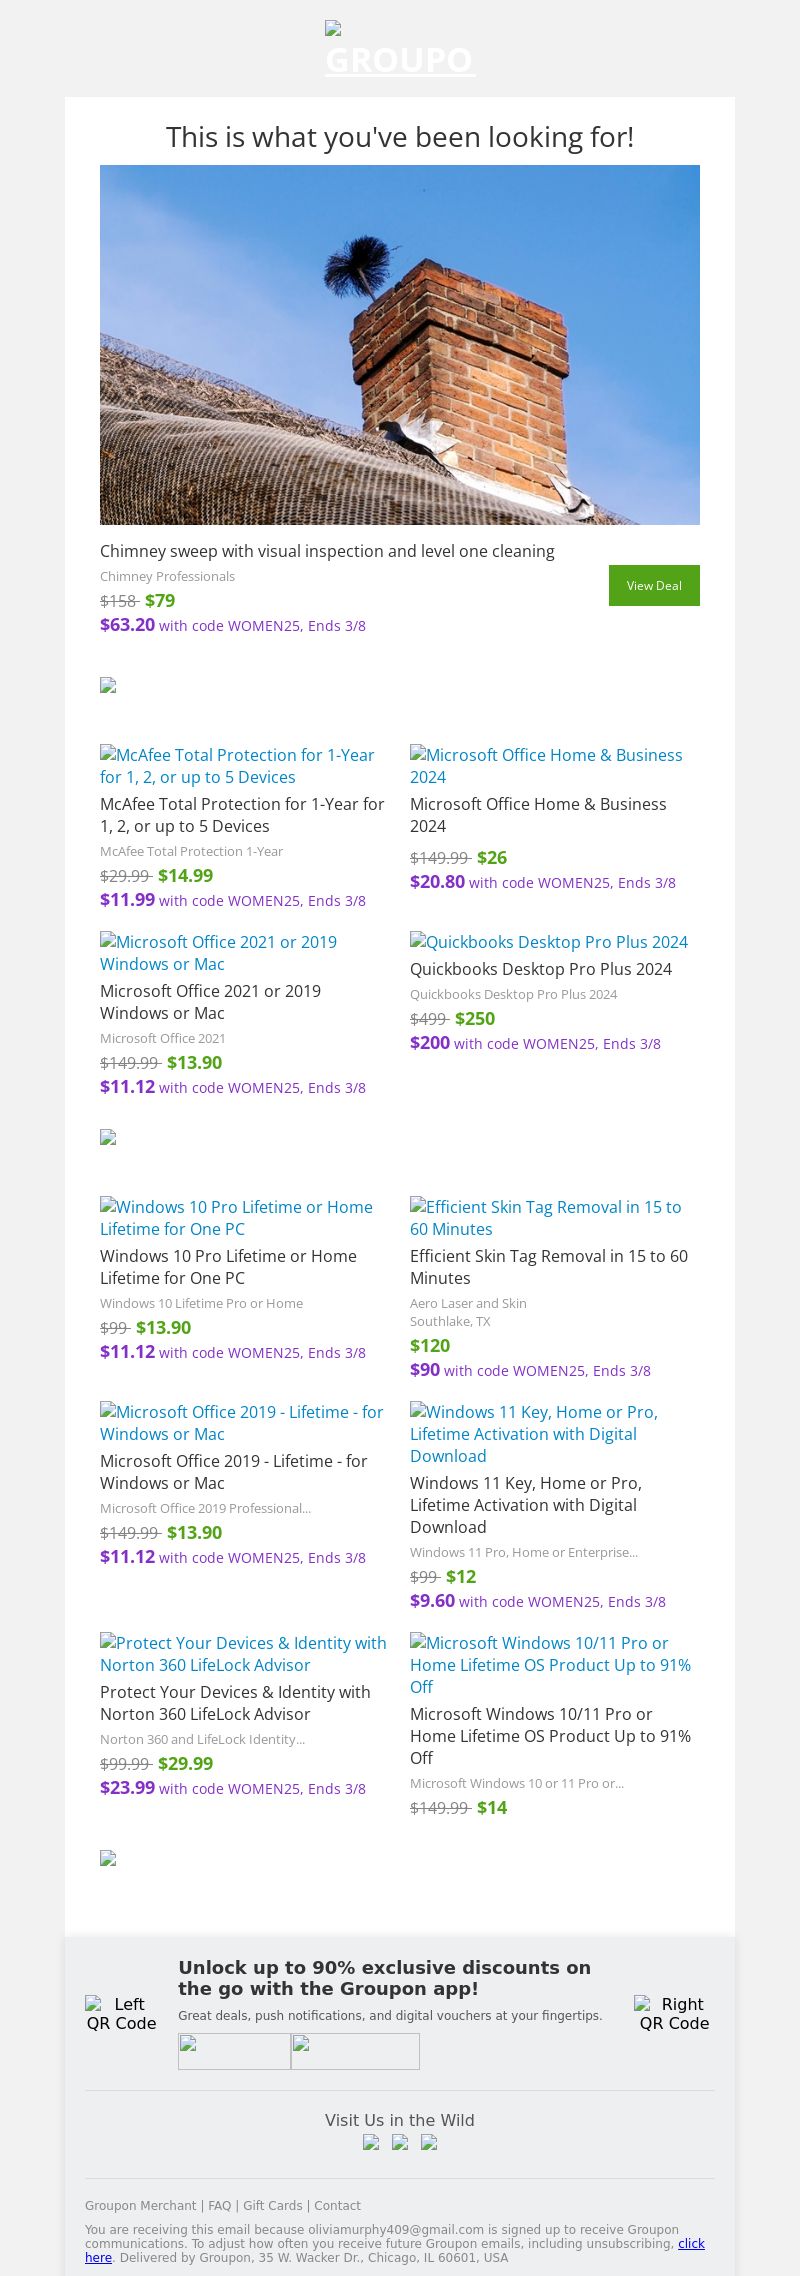Click the 'click here' unsubscribe link

[x=691, y=2243]
